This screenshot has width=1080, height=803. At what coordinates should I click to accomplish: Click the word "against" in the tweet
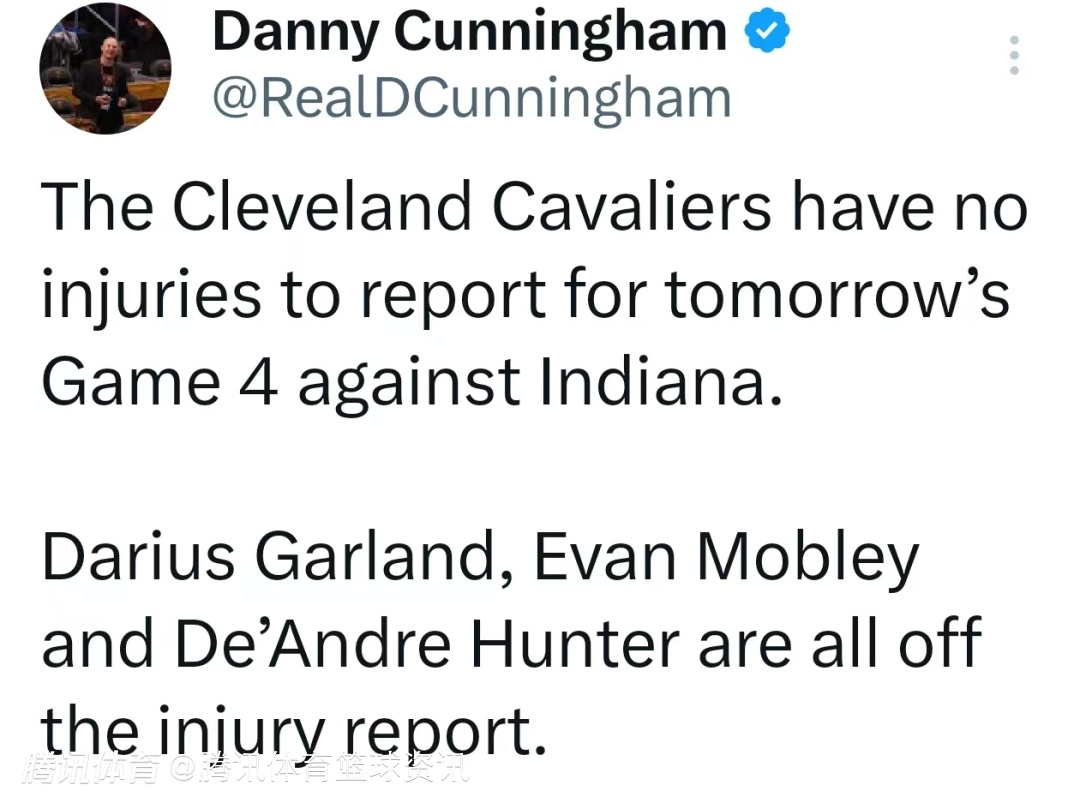point(409,383)
